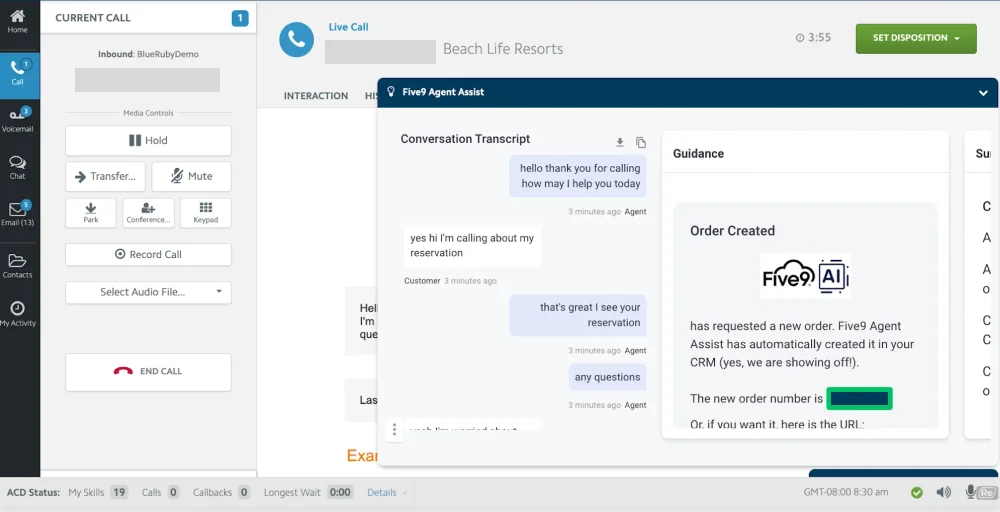
Task: Click the microphone icon in status bar
Action: [x=970, y=492]
